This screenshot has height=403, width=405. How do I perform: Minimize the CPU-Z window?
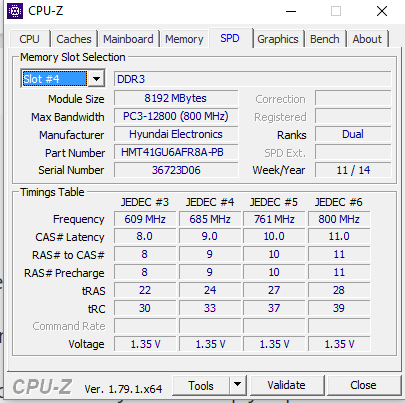pos(291,11)
